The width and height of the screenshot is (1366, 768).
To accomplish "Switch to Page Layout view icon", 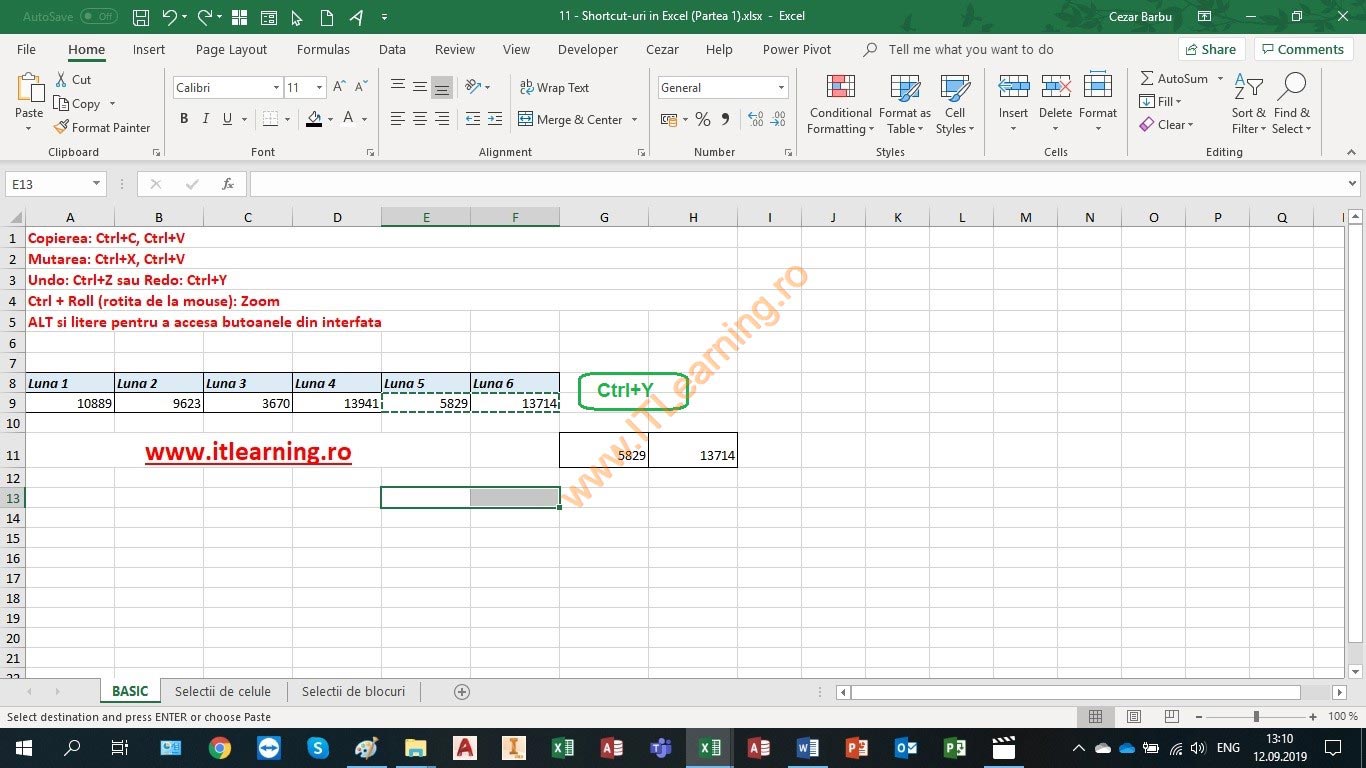I will tap(1134, 717).
